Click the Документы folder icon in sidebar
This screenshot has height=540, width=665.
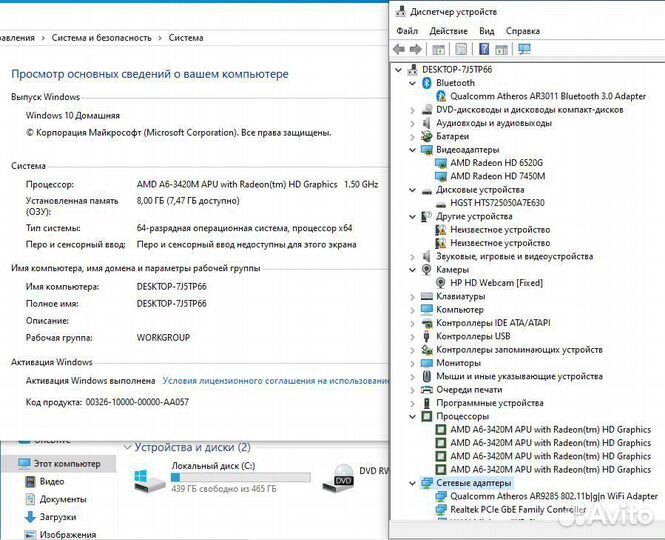(30, 499)
